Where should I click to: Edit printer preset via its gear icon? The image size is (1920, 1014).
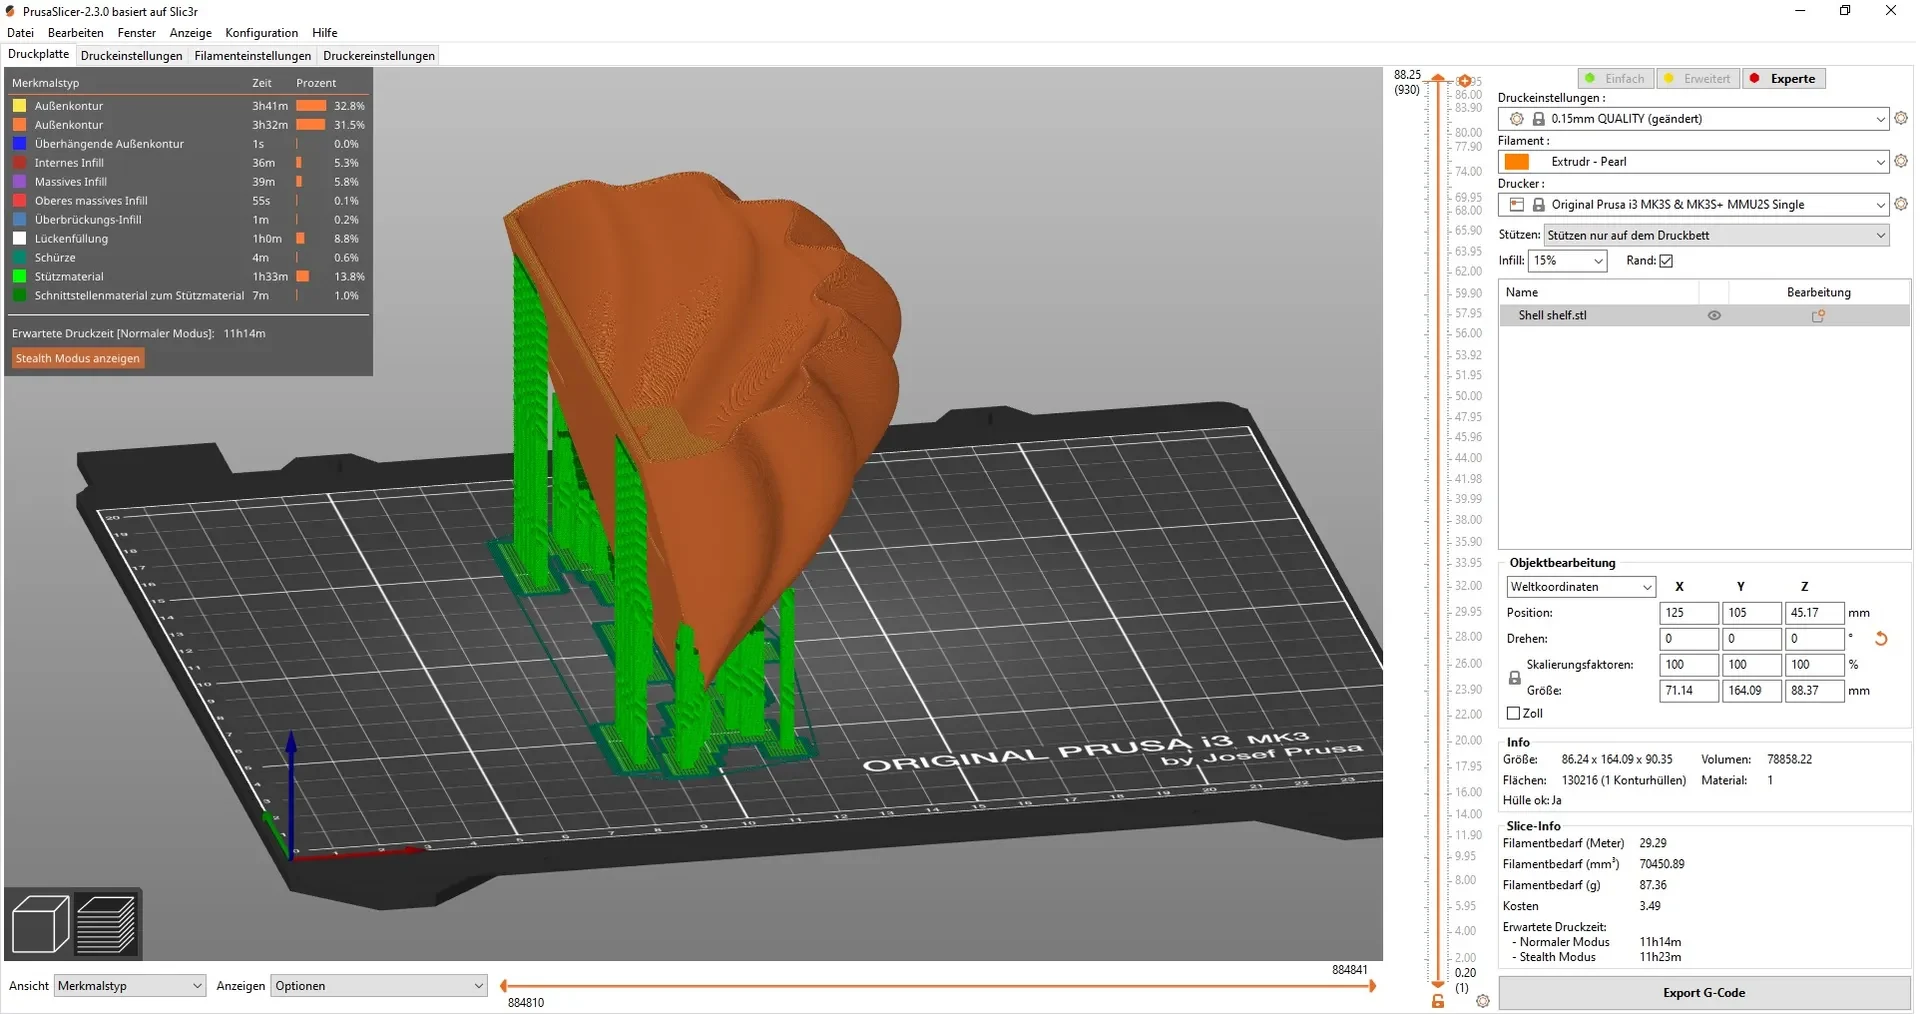click(1901, 204)
